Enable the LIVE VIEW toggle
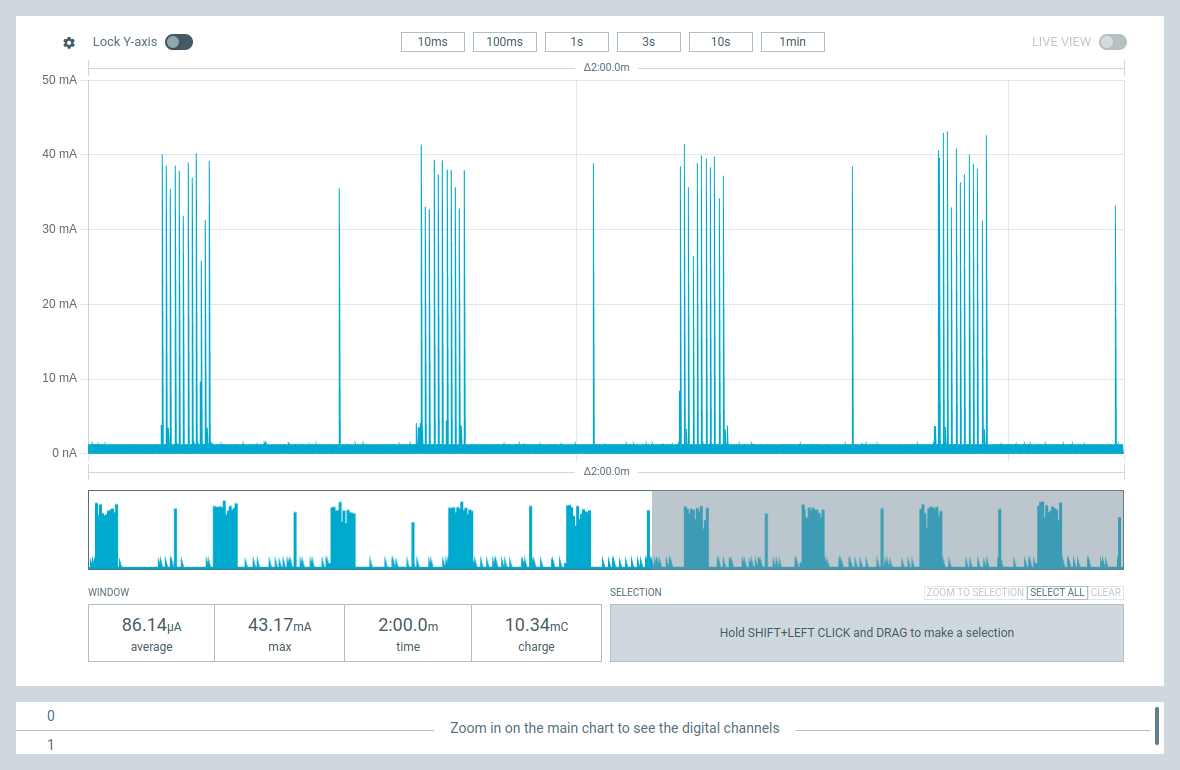1180x770 pixels. click(x=1112, y=42)
